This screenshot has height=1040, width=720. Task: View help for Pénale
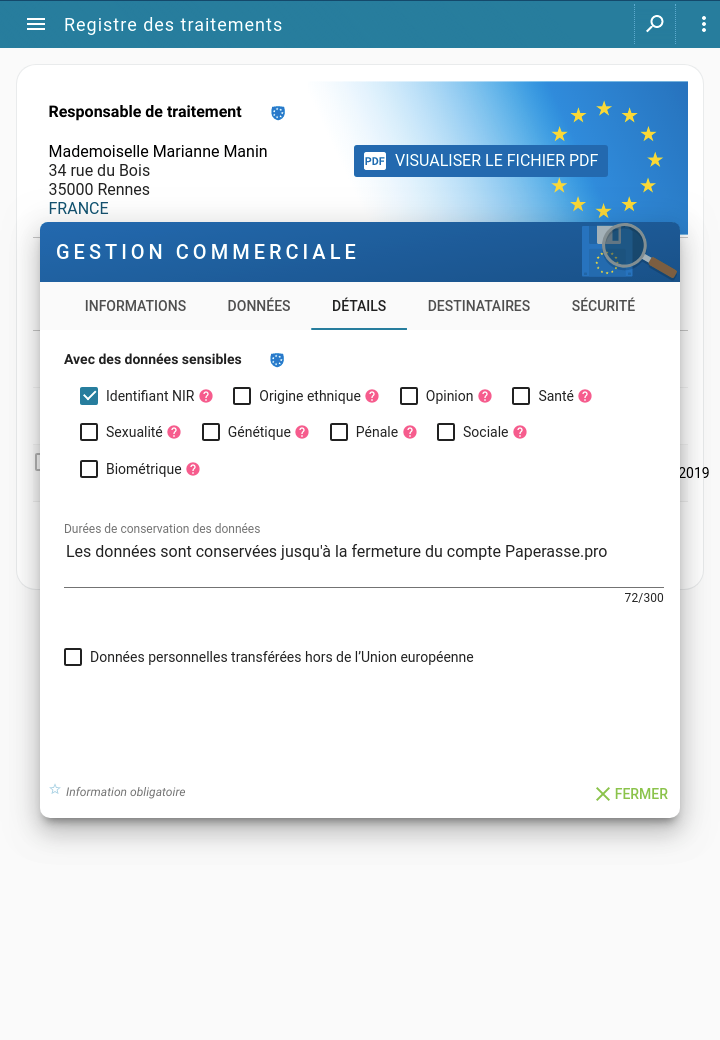pos(408,432)
